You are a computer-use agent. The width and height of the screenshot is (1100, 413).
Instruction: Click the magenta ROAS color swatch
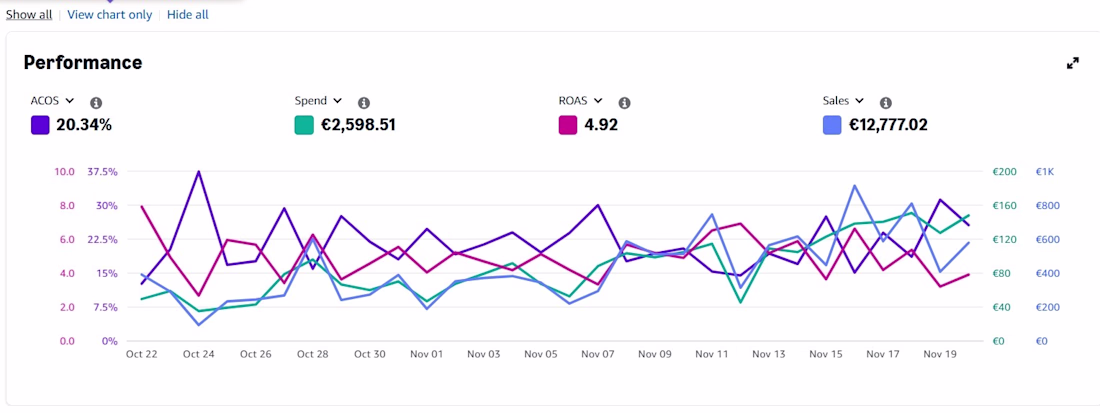568,126
